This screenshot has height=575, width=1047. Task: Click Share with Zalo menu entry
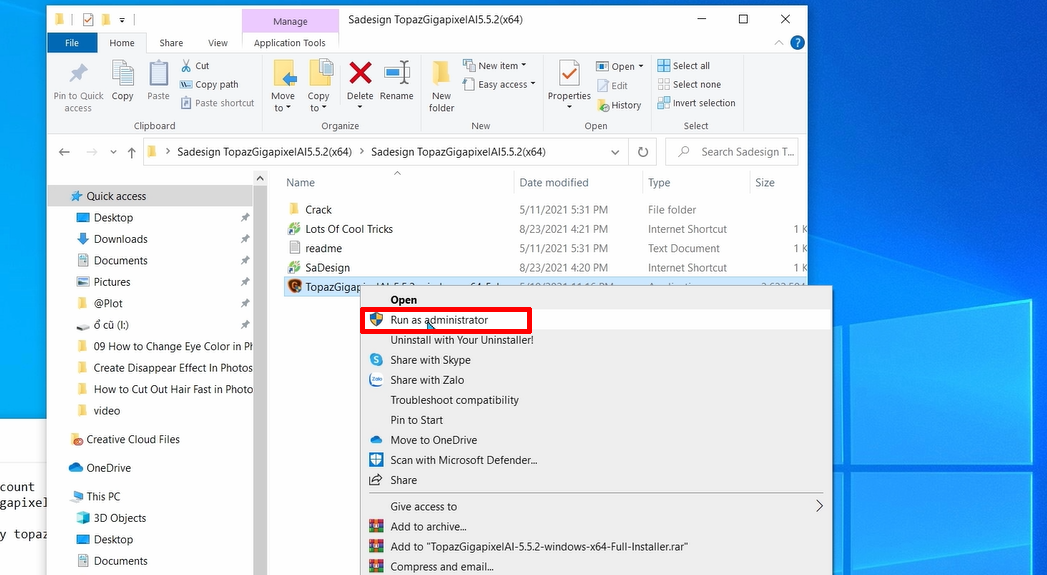pyautogui.click(x=427, y=380)
